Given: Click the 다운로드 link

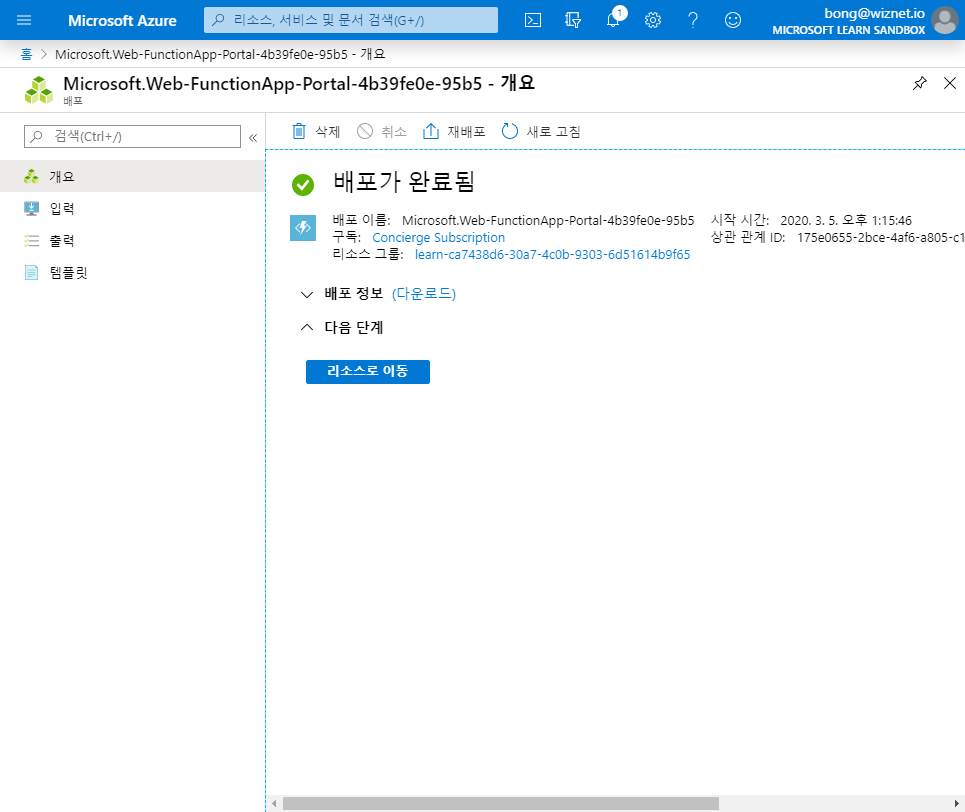Looking at the screenshot, I should [424, 294].
